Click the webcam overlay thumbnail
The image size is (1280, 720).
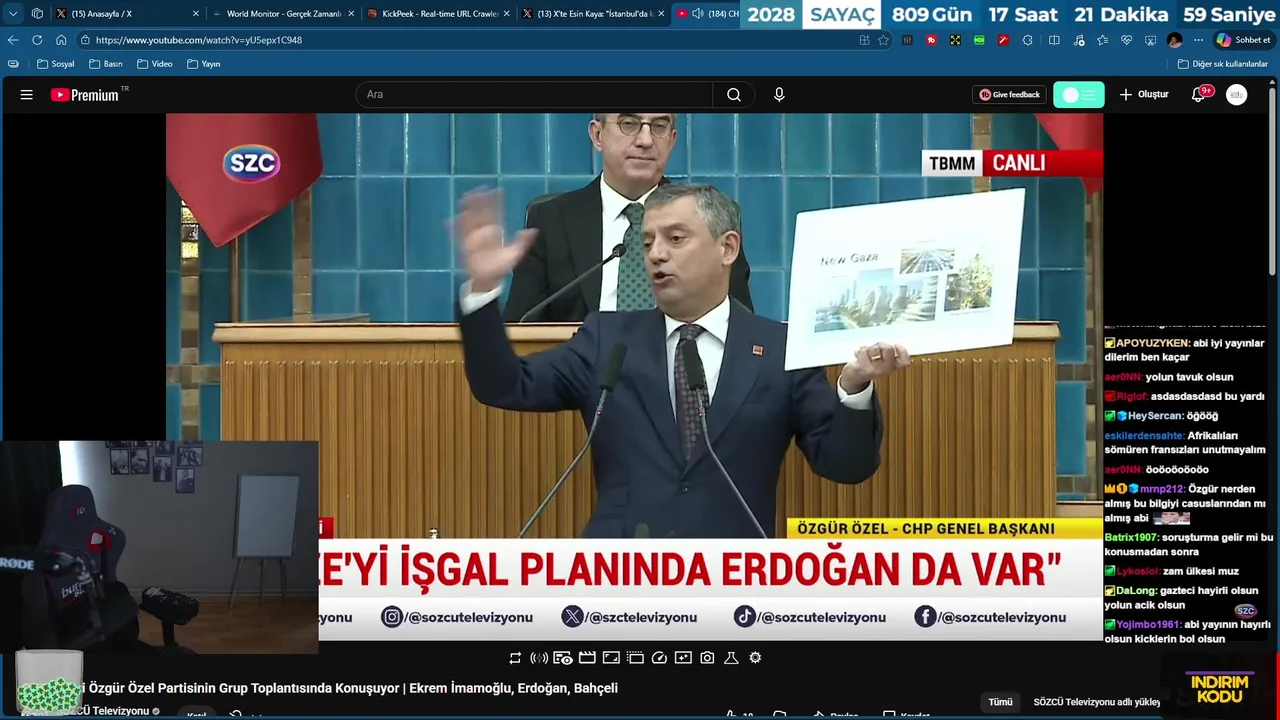tap(160, 547)
